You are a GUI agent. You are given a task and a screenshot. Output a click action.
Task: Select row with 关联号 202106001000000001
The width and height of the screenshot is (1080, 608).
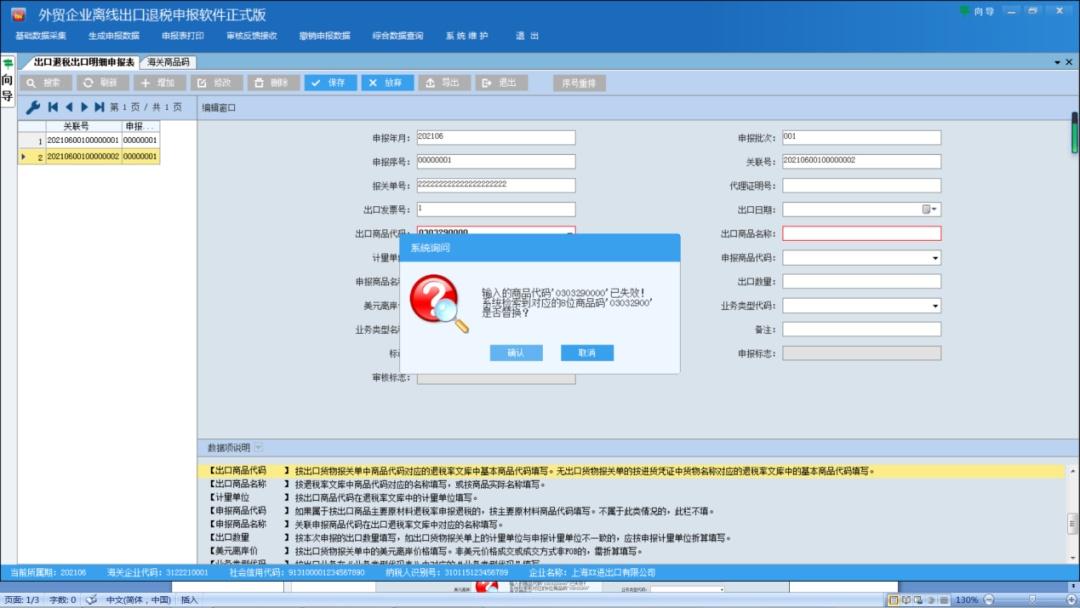[82, 141]
